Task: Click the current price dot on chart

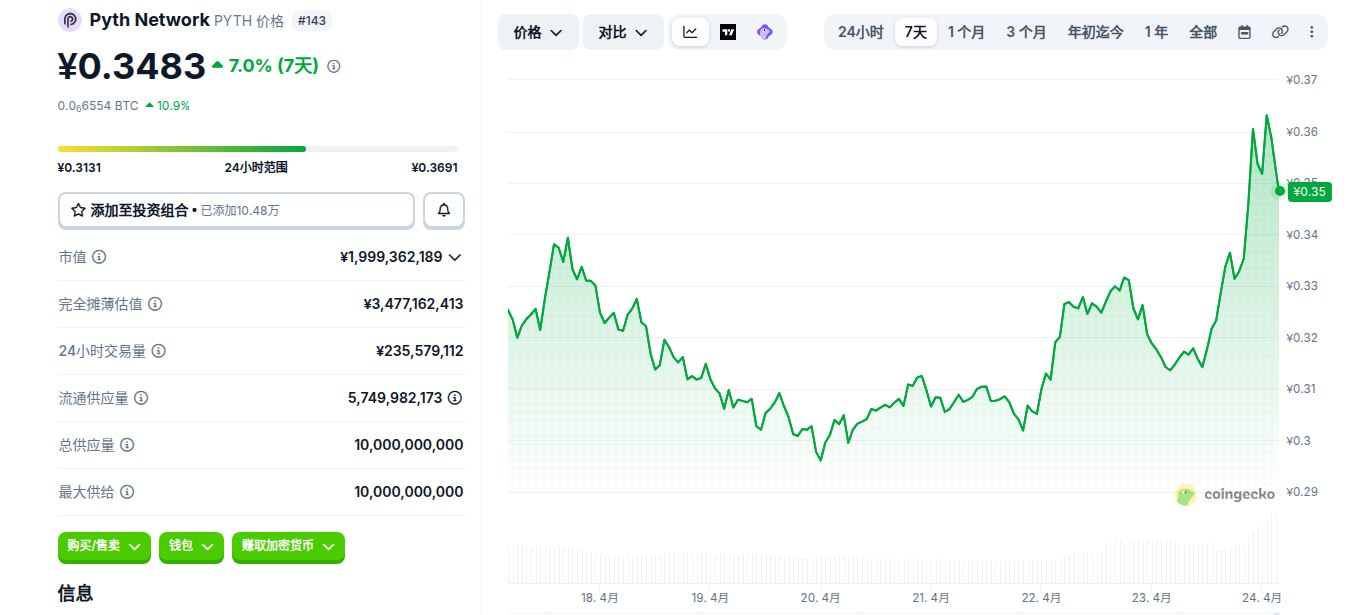Action: click(1279, 190)
